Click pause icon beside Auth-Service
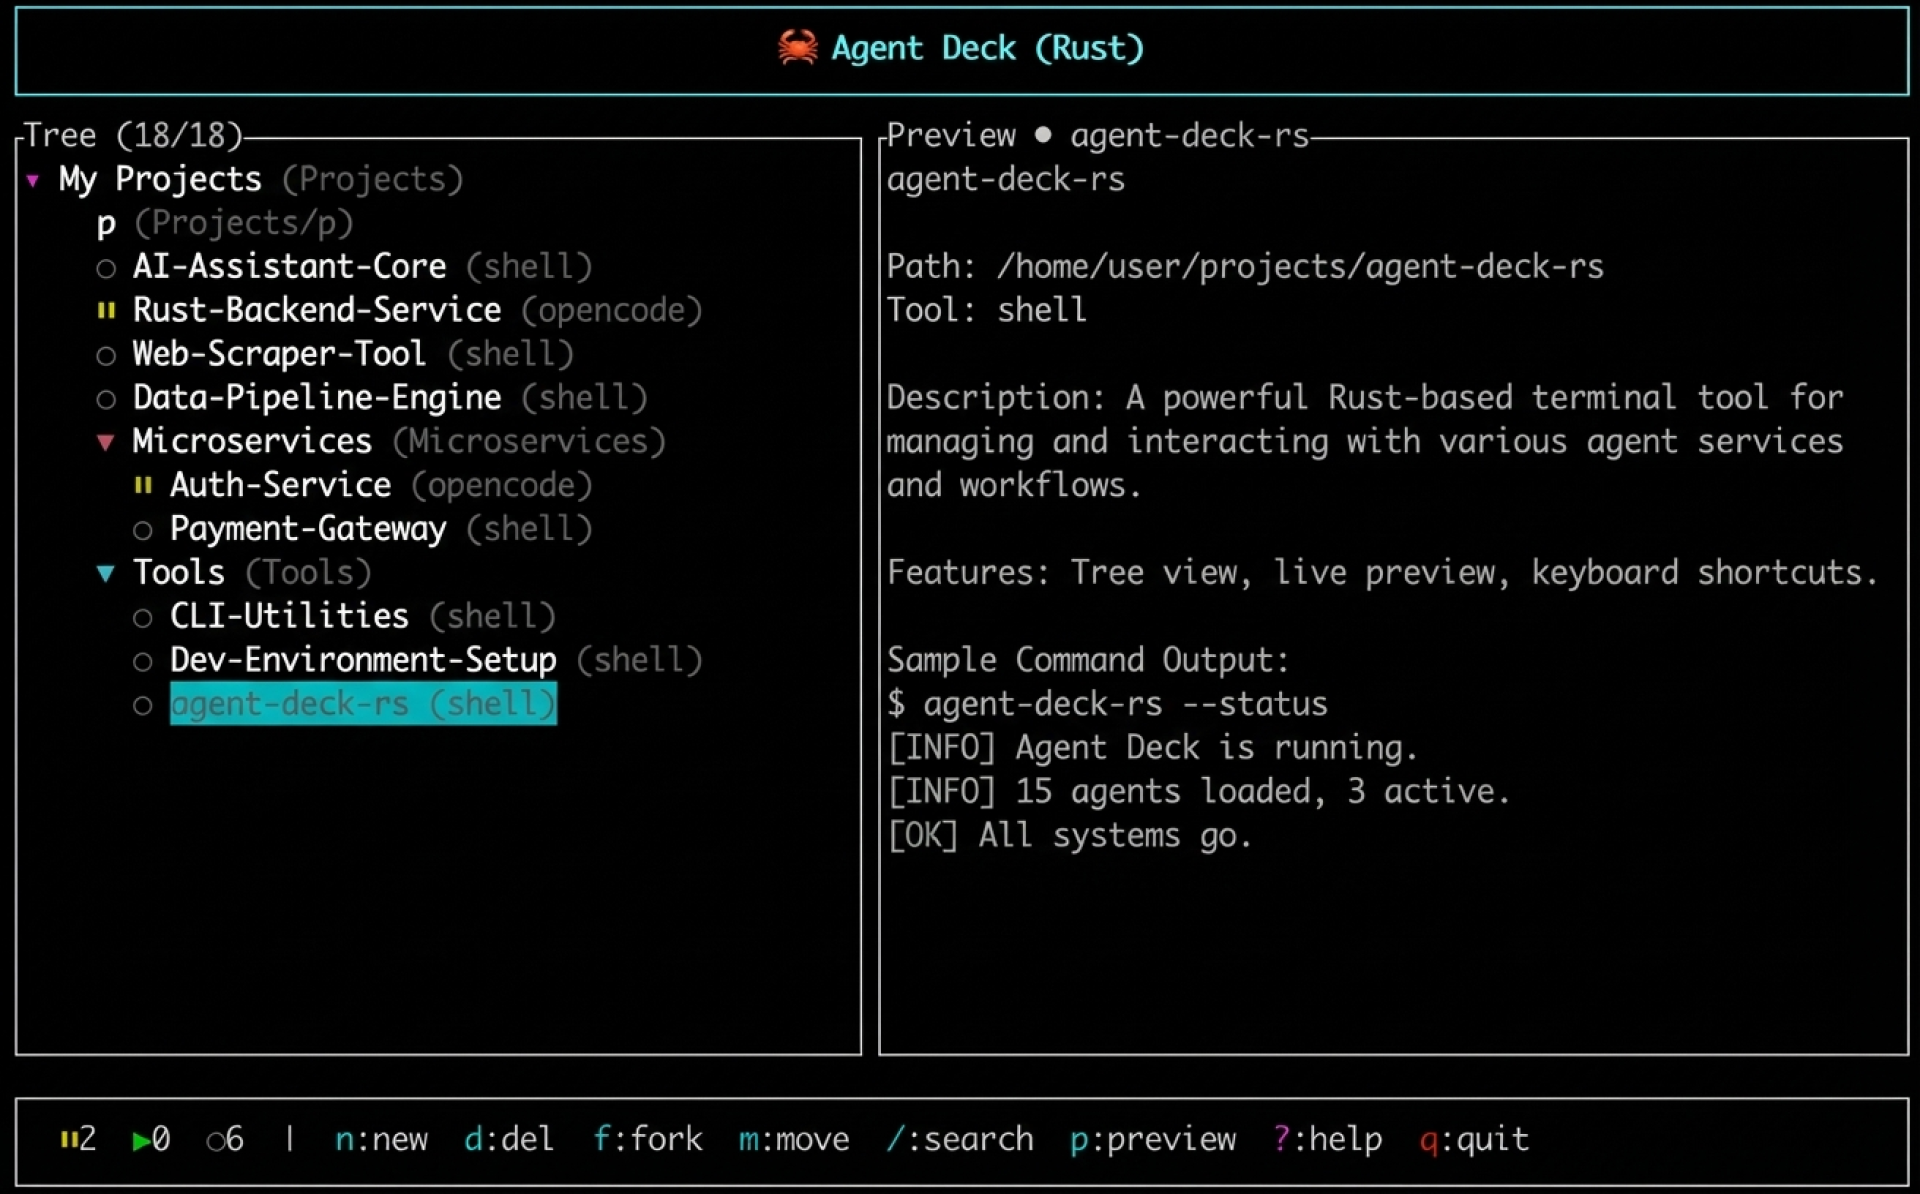This screenshot has height=1194, width=1920. point(143,486)
